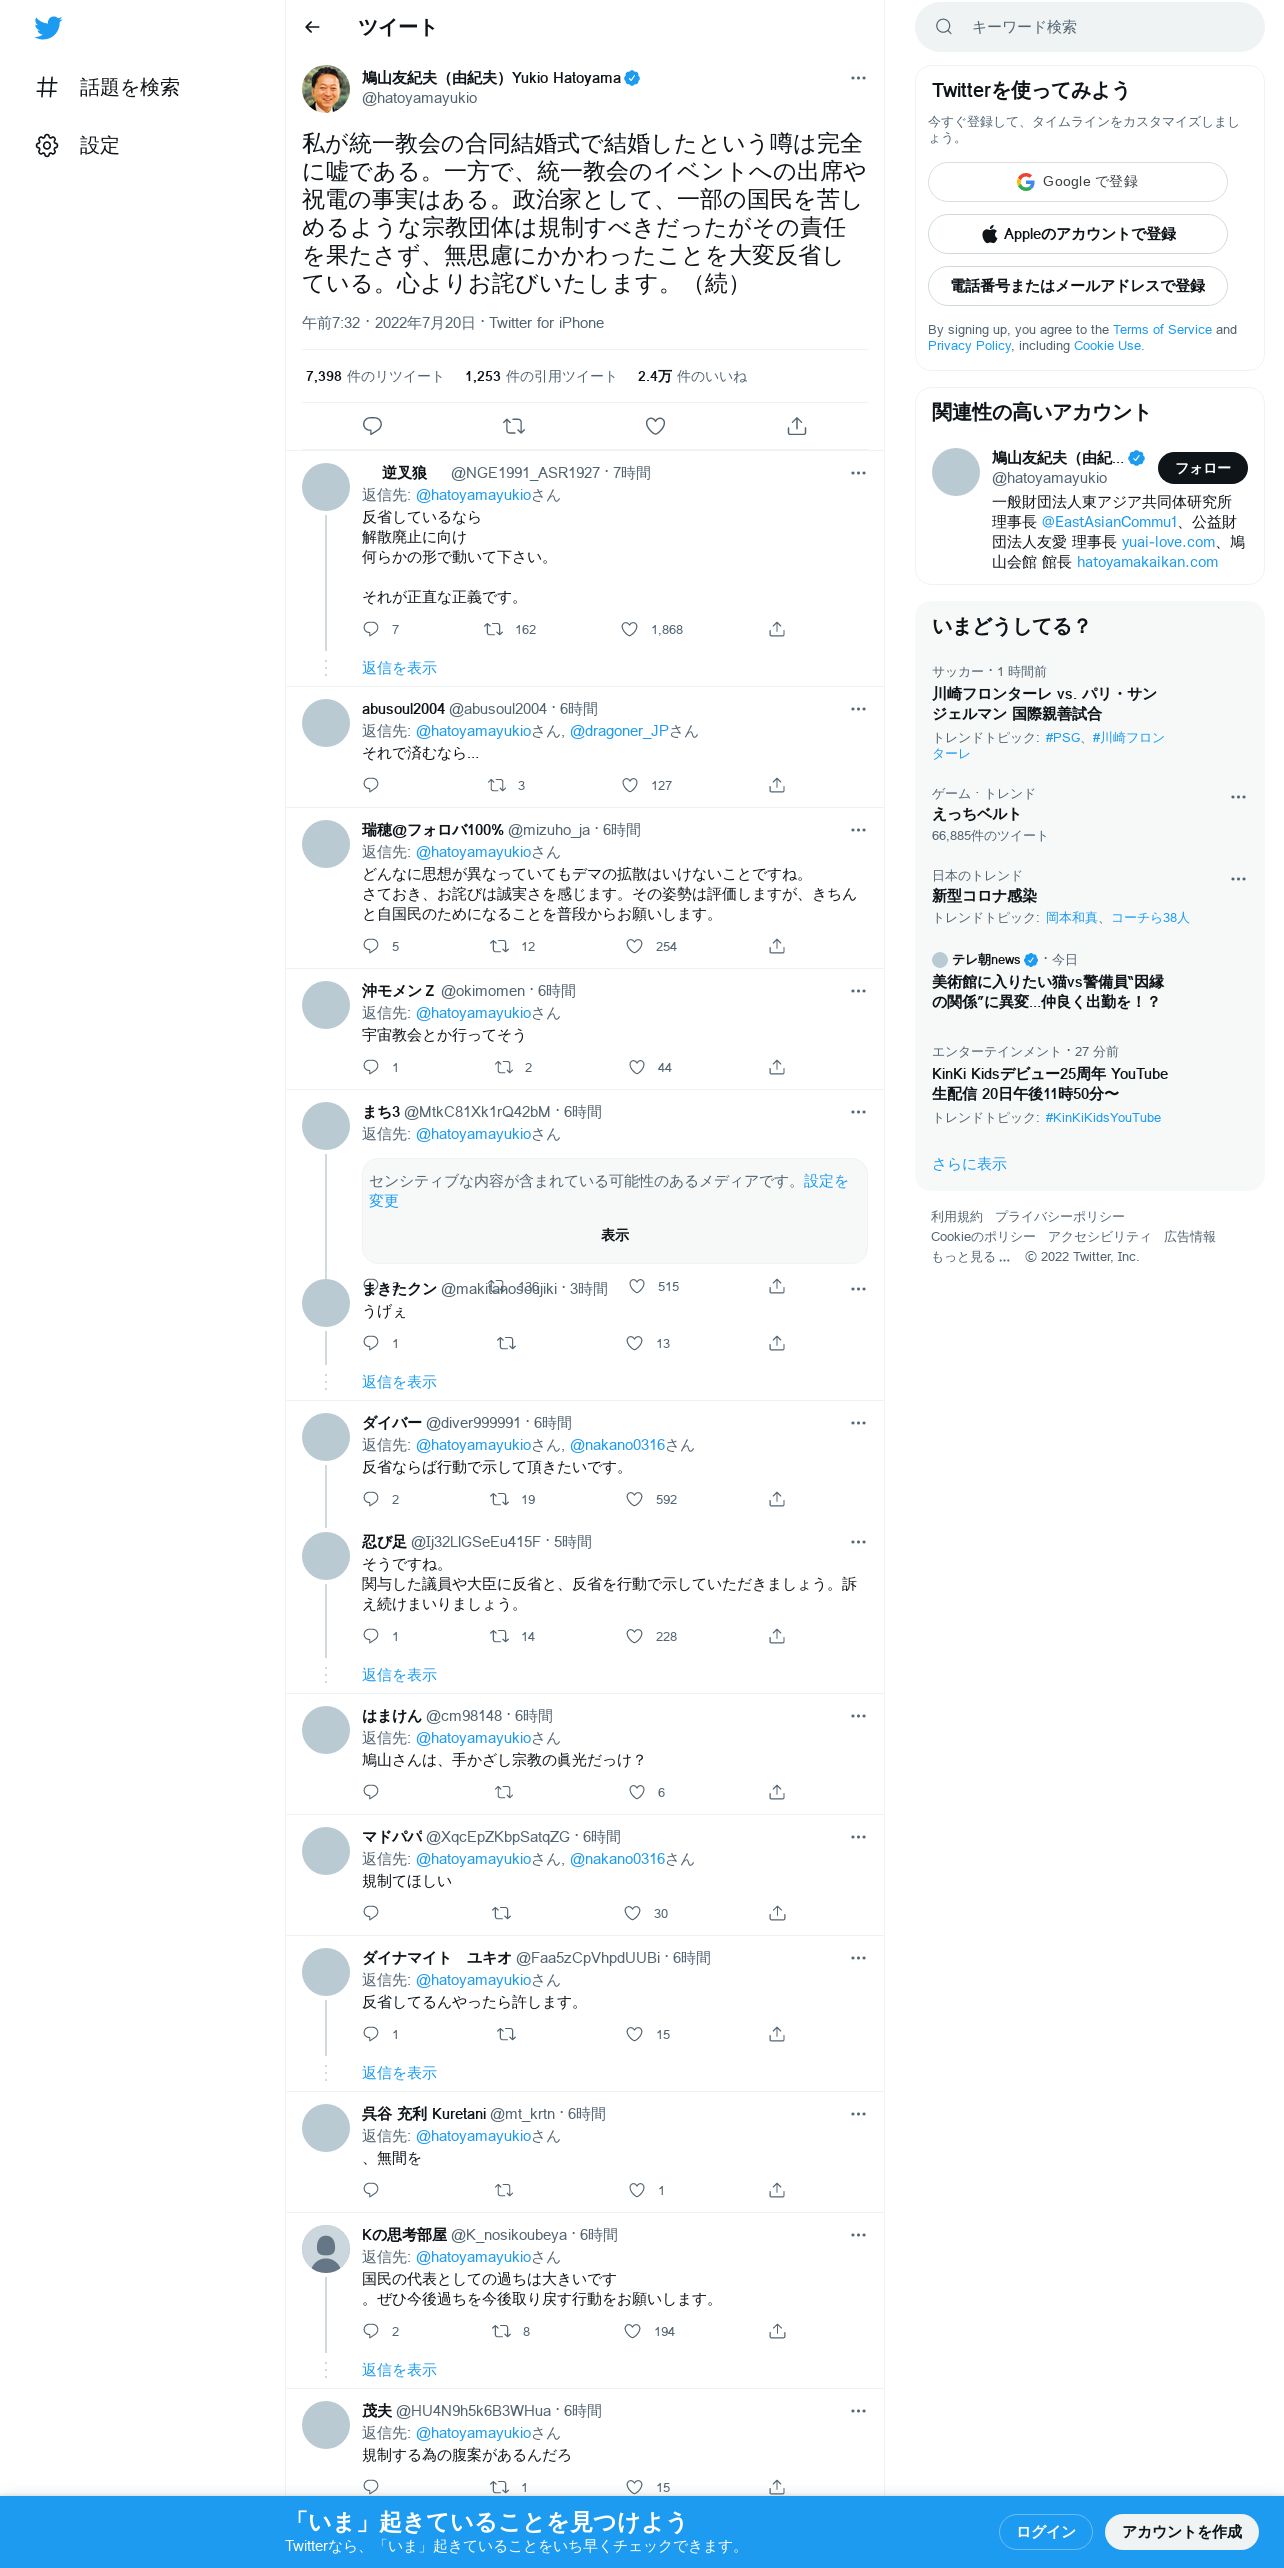Open more options on Hatoyama's tweet
1284x2568 pixels.
click(x=858, y=78)
